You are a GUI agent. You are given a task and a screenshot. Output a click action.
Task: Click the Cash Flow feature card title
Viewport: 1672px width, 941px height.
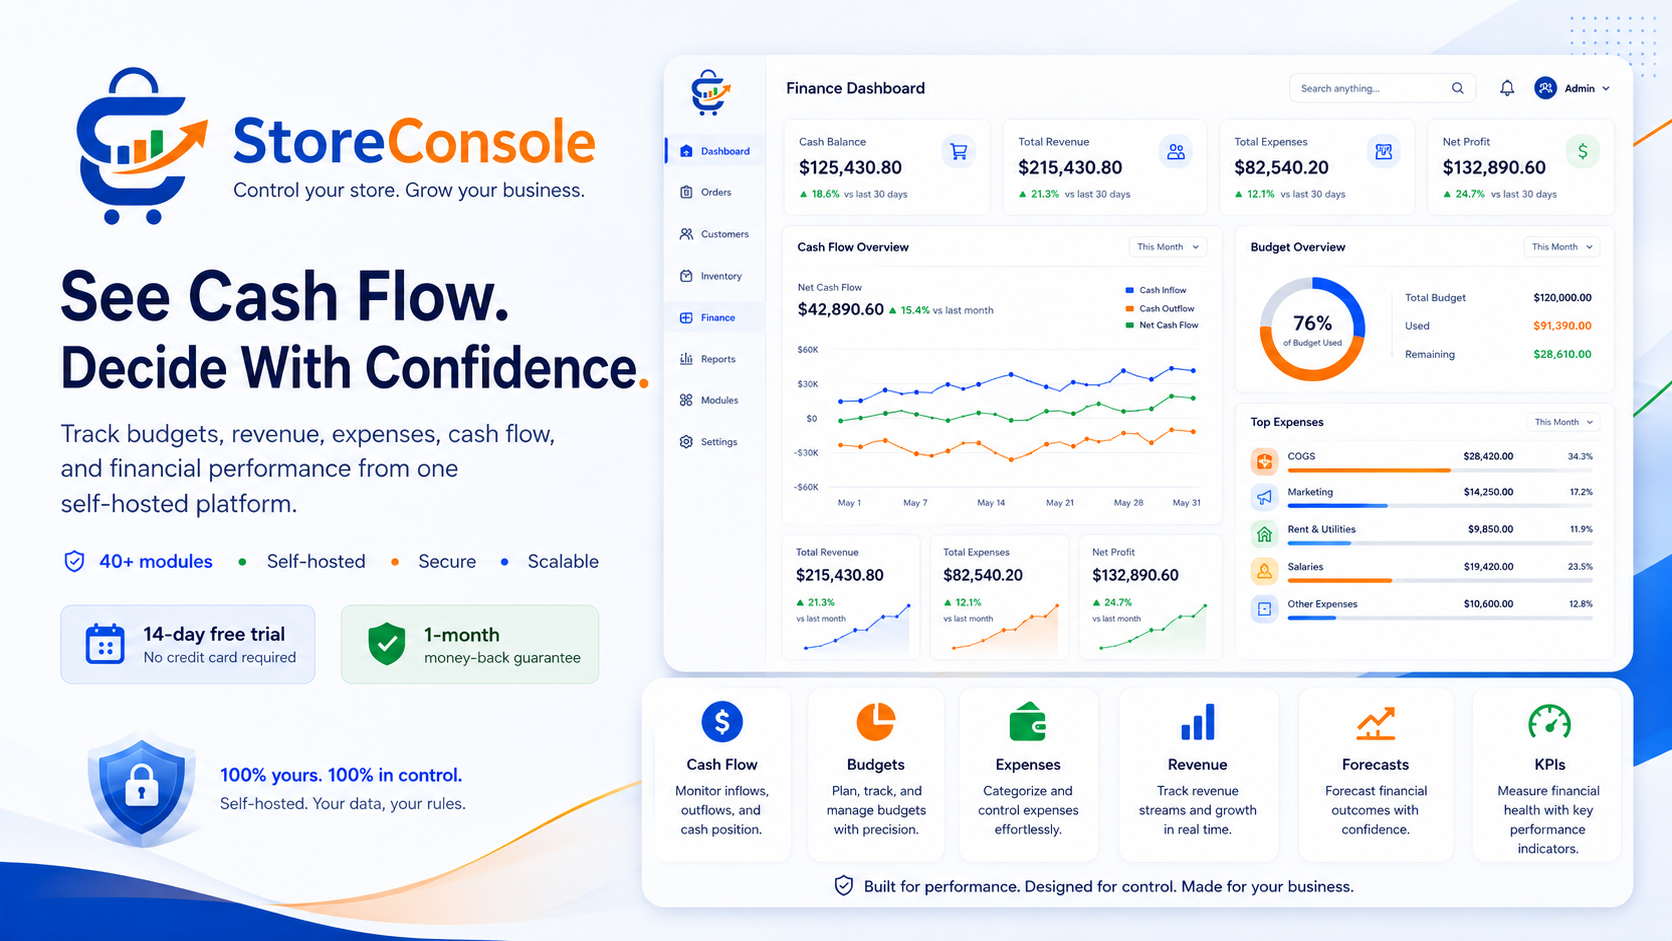tap(722, 765)
